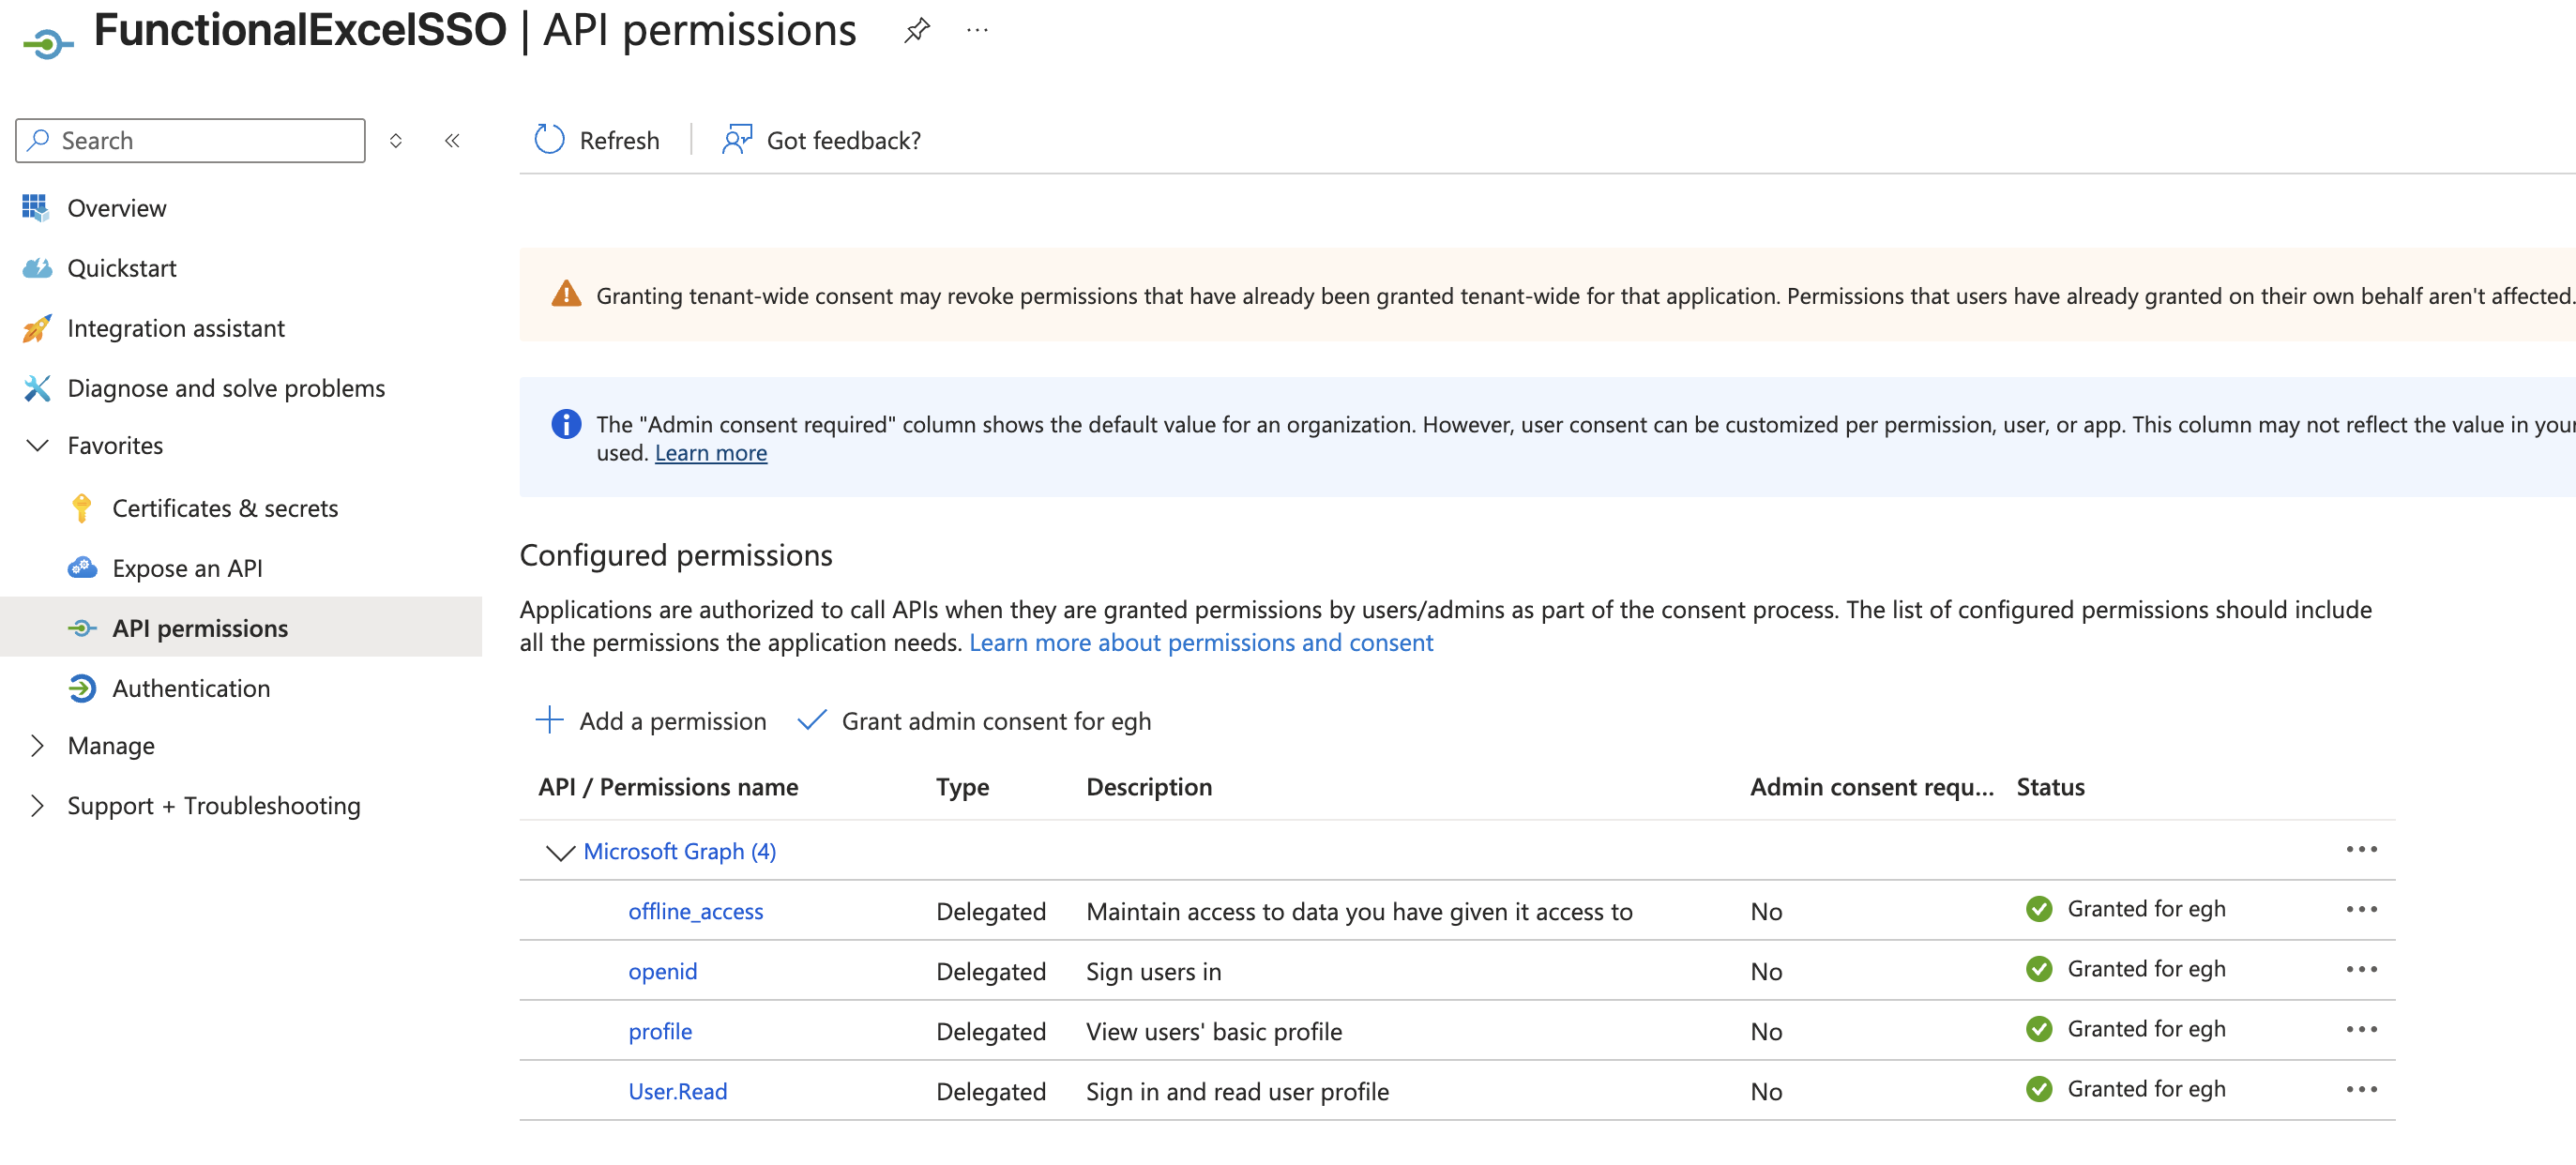Click Add a permission
Viewport: 2576px width, 1165px height.
651,721
